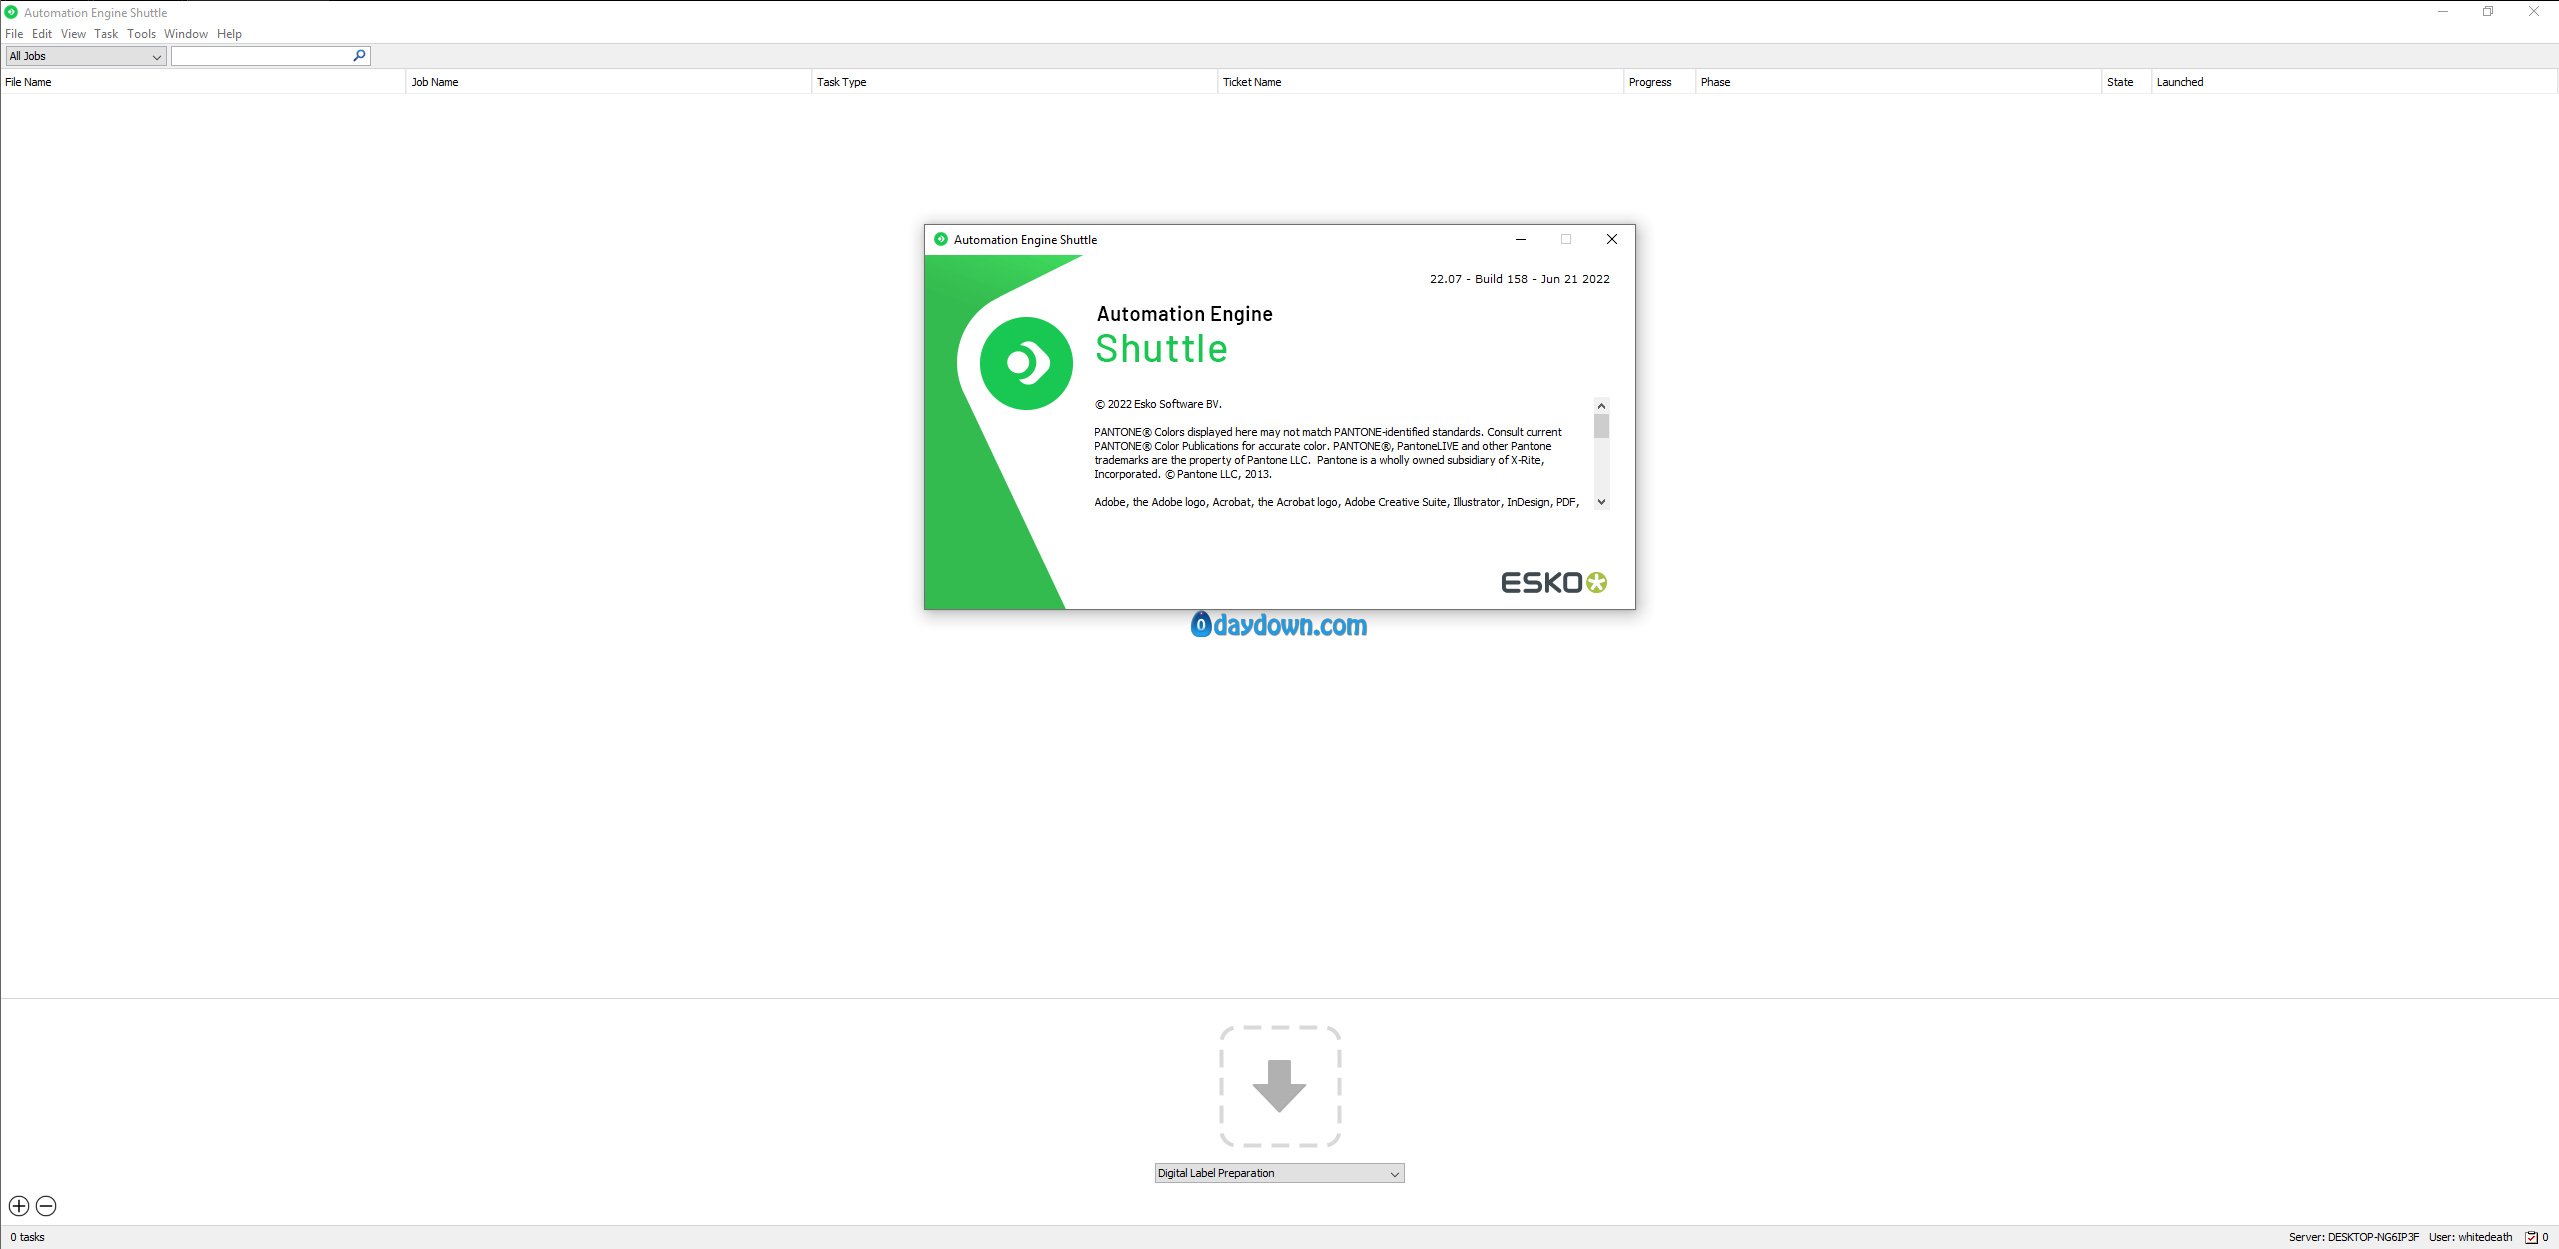
Task: Click 'Server: DESKTOP-NG6IP3F' status text
Action: point(2353,1238)
